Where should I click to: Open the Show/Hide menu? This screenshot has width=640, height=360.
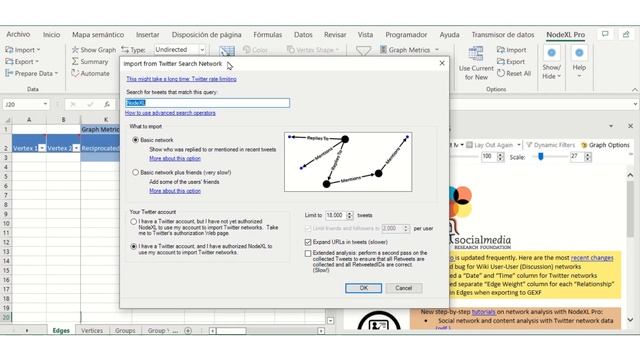coord(551,63)
